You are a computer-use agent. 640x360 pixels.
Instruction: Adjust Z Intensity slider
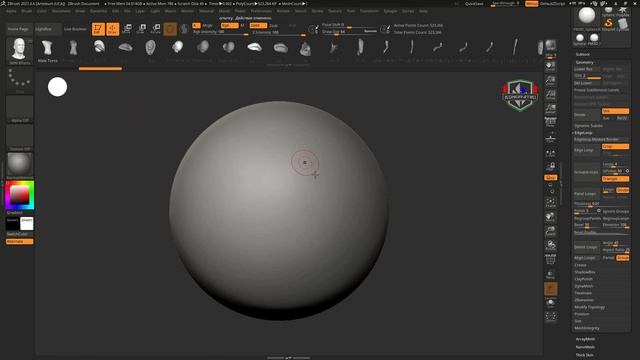(x=279, y=33)
